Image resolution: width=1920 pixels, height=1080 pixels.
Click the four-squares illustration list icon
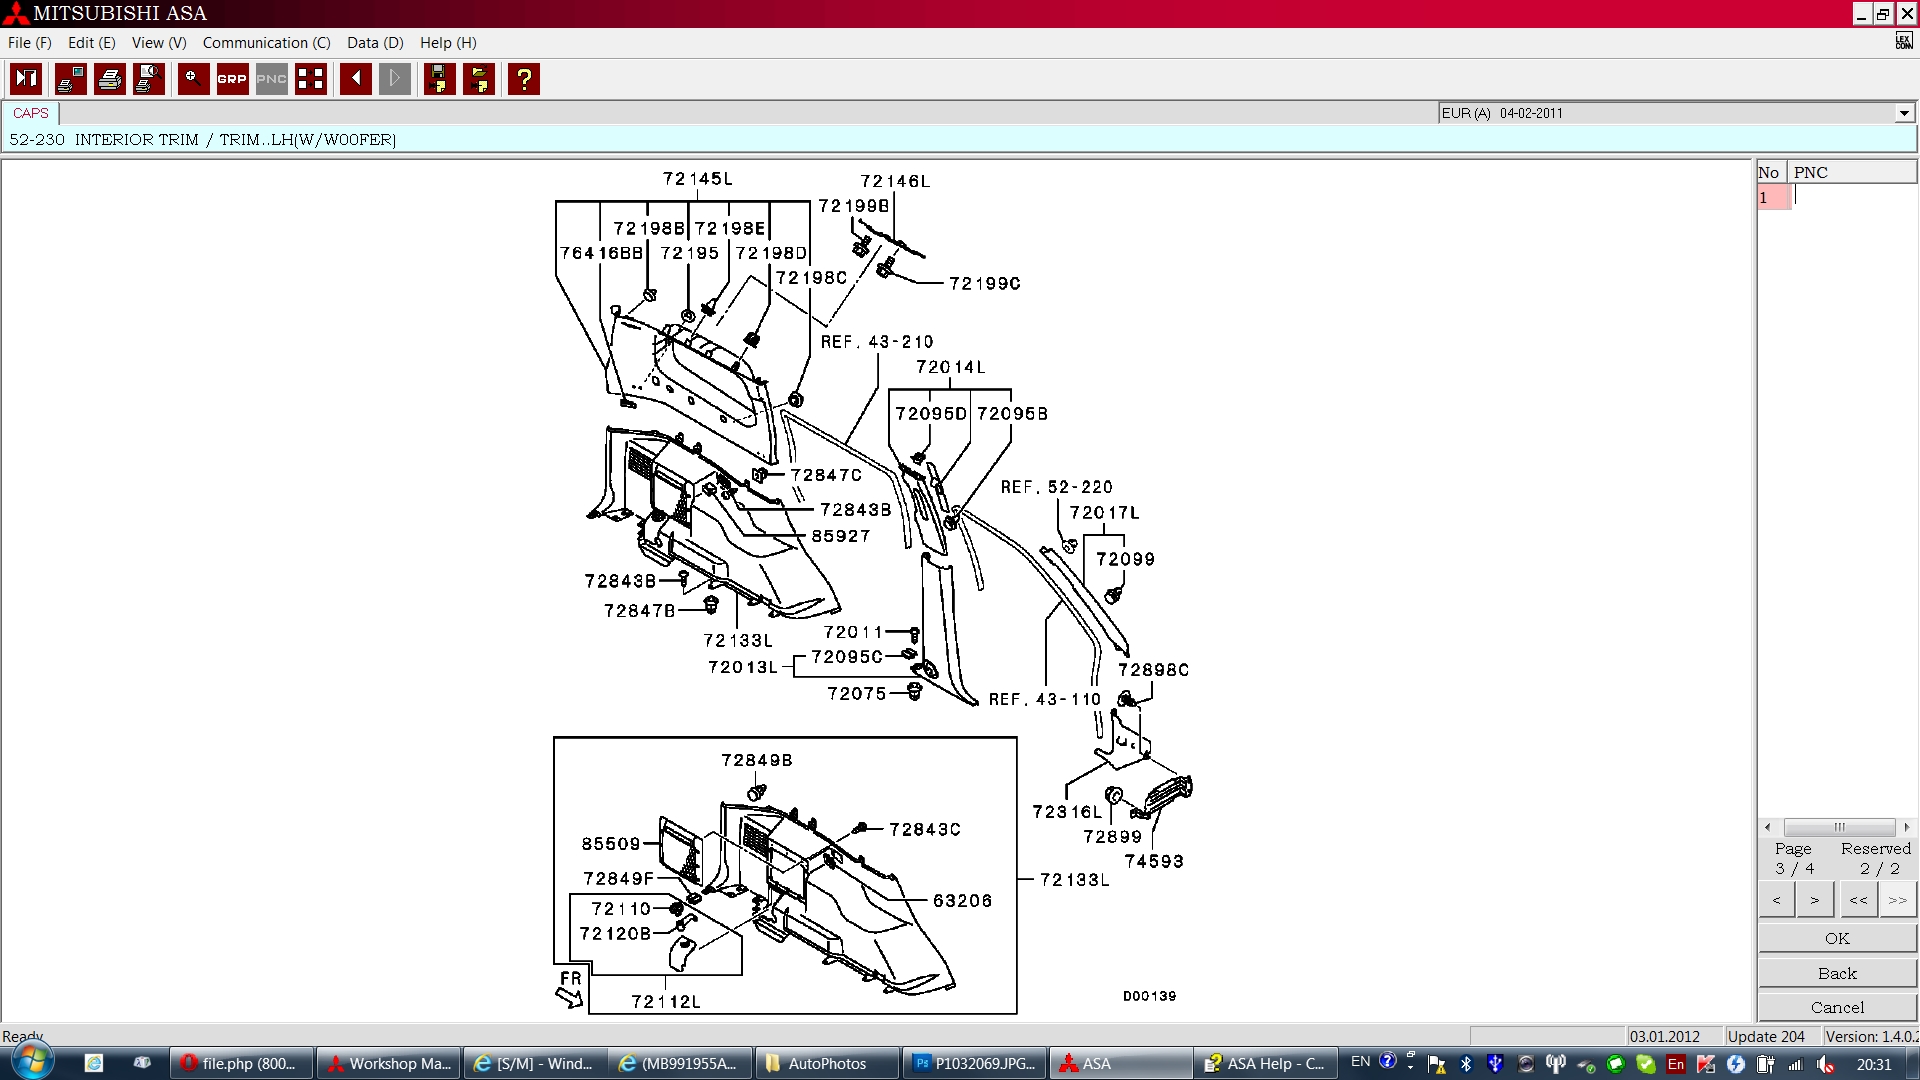(x=311, y=79)
